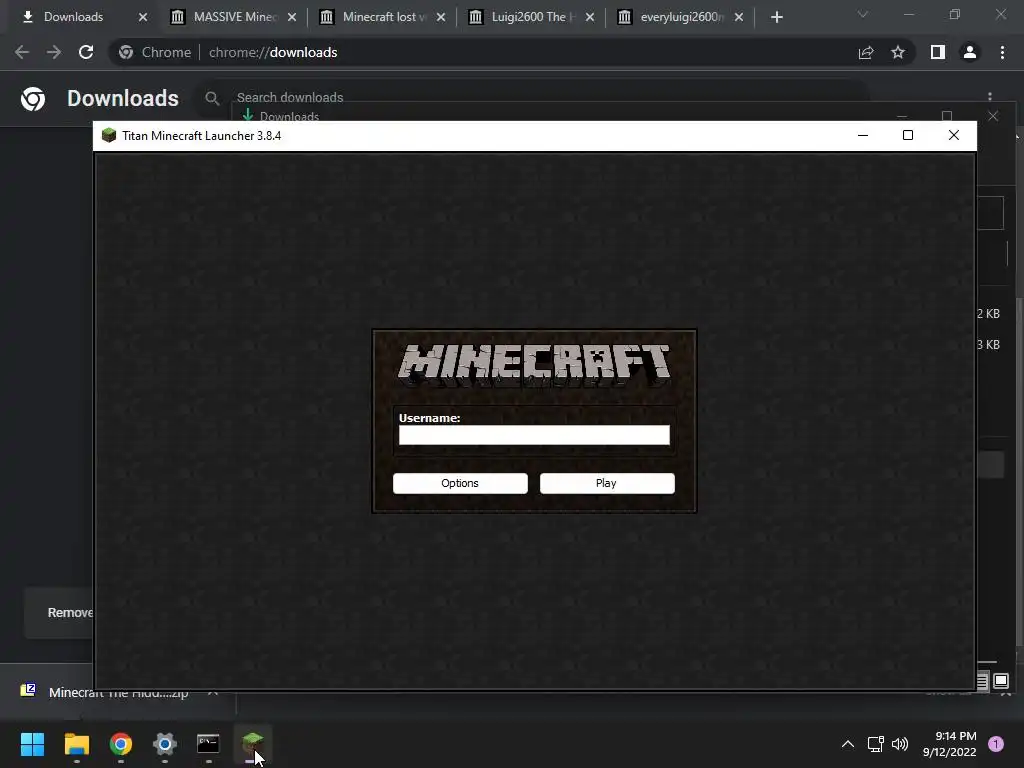
Task: Click the chrome://downloads address bar
Action: coord(483,52)
